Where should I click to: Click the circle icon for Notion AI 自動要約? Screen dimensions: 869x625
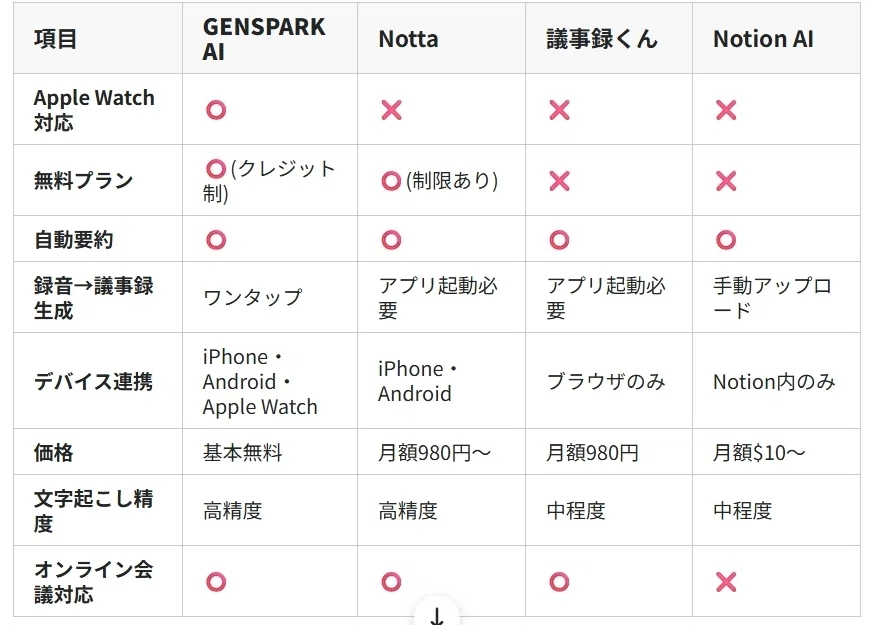click(x=726, y=240)
